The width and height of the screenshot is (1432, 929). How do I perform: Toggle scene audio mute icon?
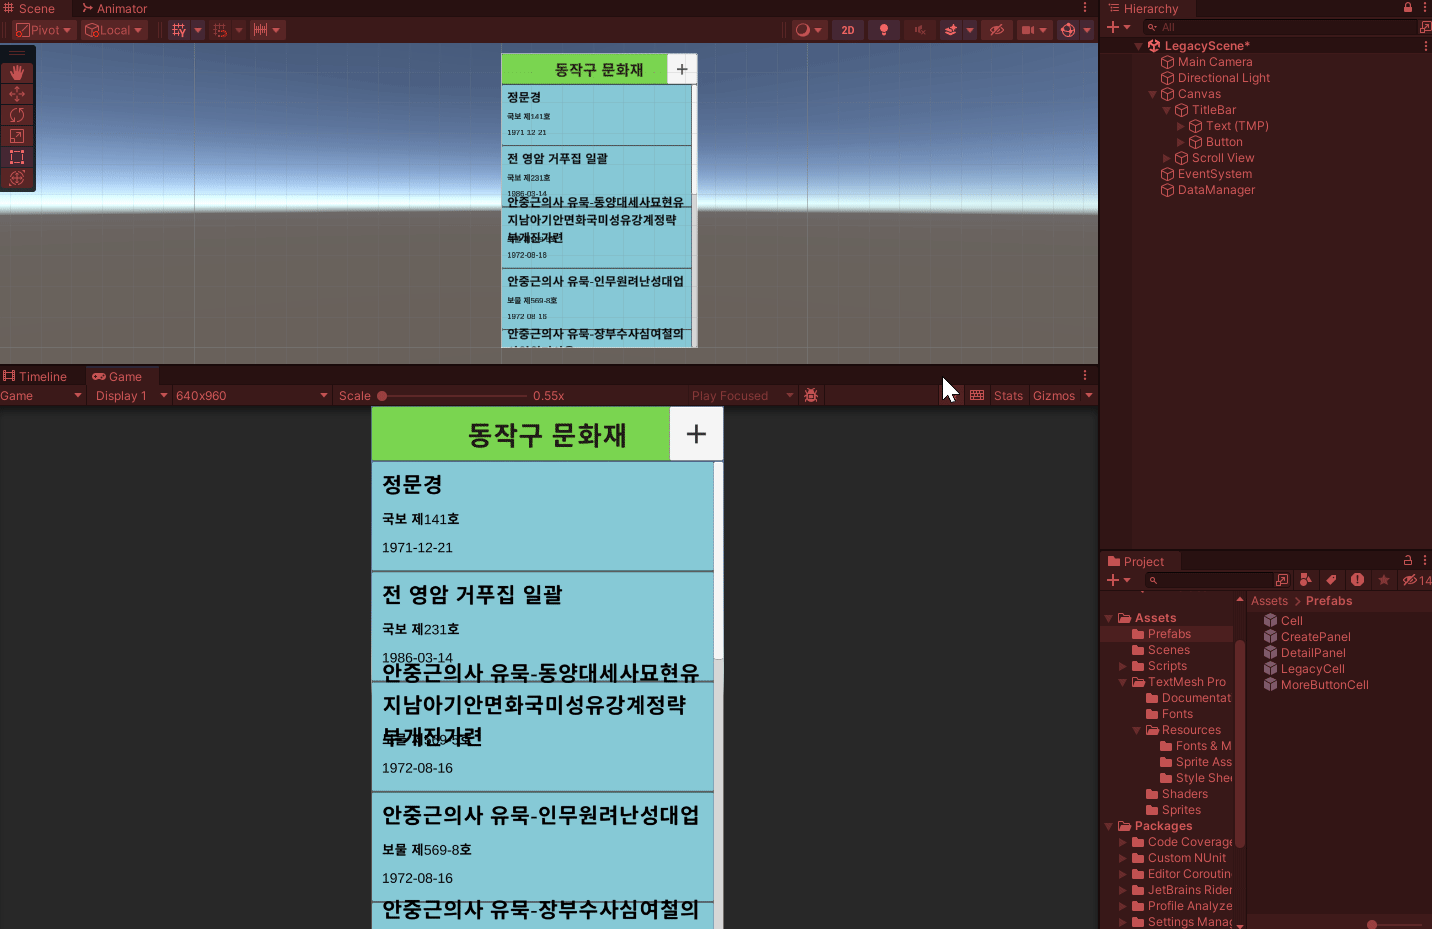920,30
